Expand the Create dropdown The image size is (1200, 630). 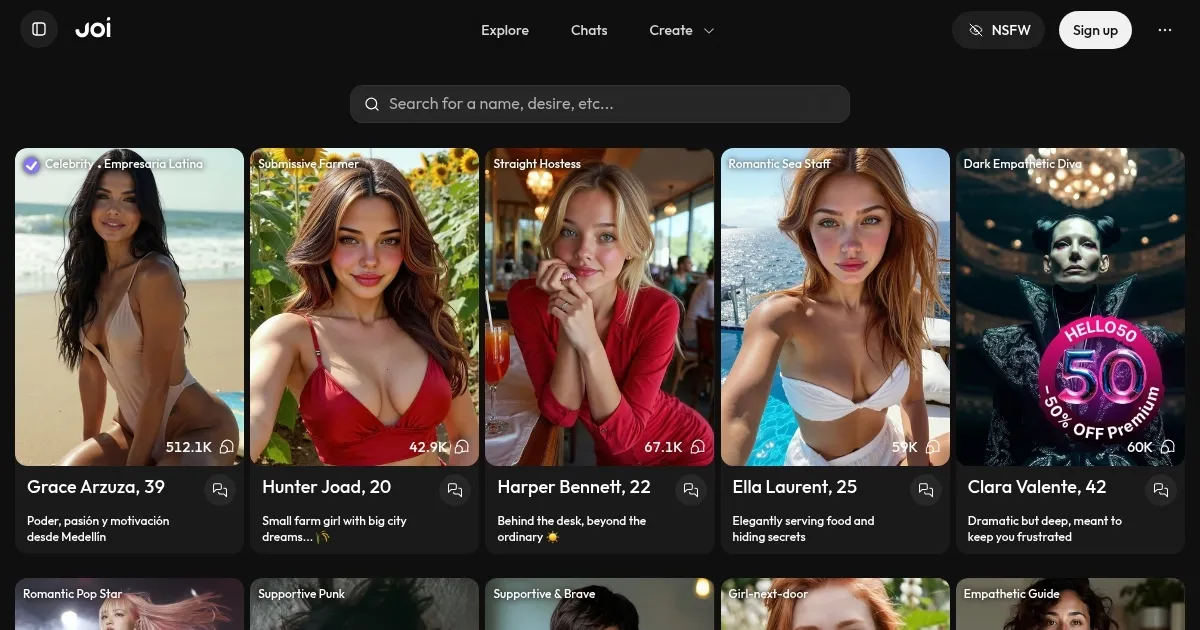(x=682, y=30)
